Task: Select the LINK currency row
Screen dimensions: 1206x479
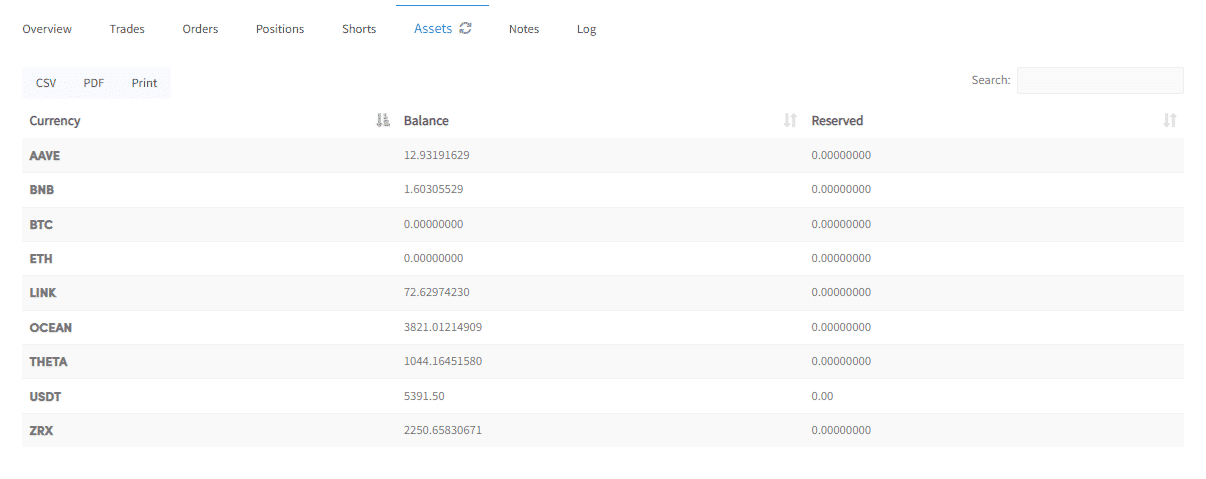Action: click(x=603, y=292)
